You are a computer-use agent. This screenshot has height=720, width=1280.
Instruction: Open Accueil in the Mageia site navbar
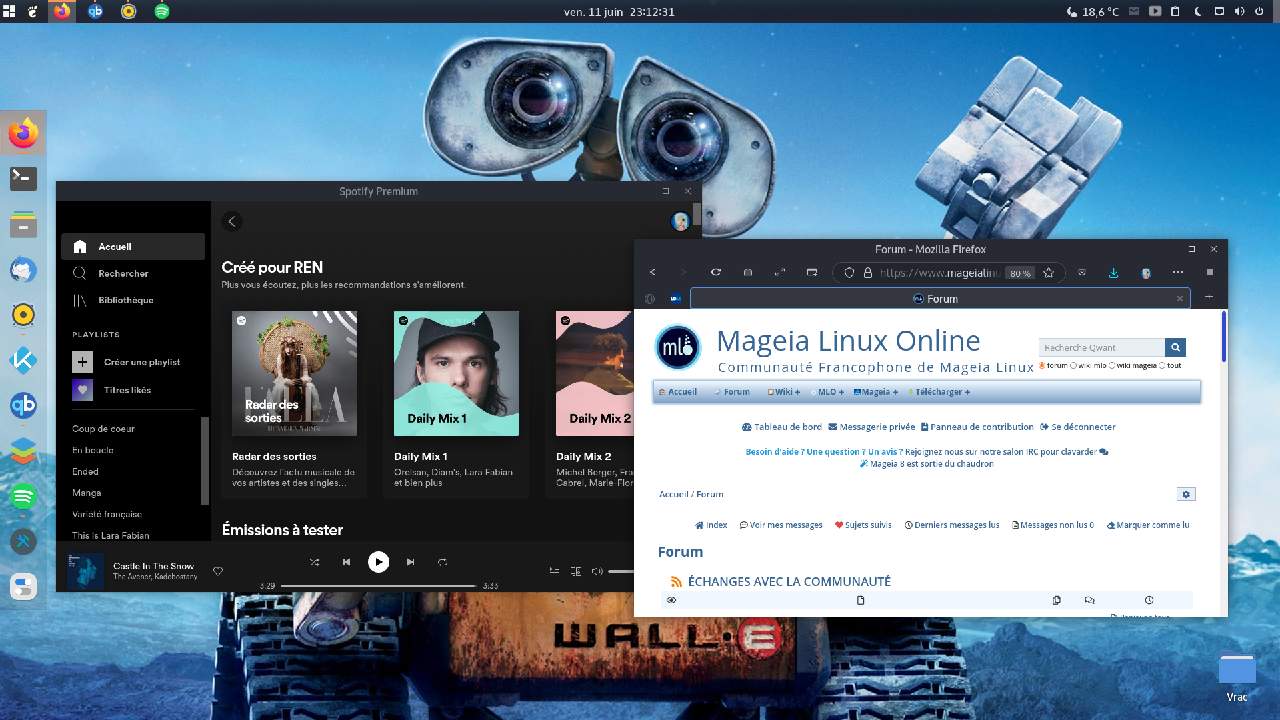678,392
